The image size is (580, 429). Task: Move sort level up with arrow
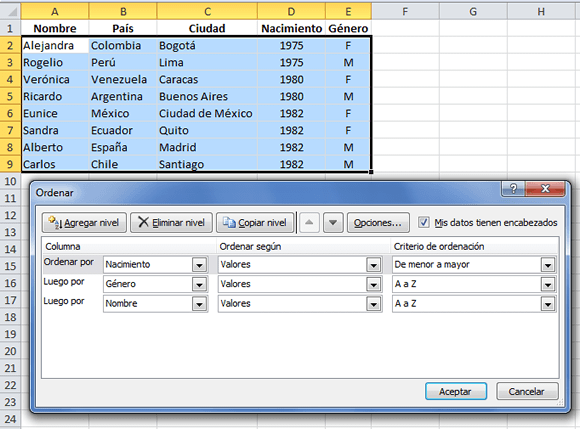point(309,223)
